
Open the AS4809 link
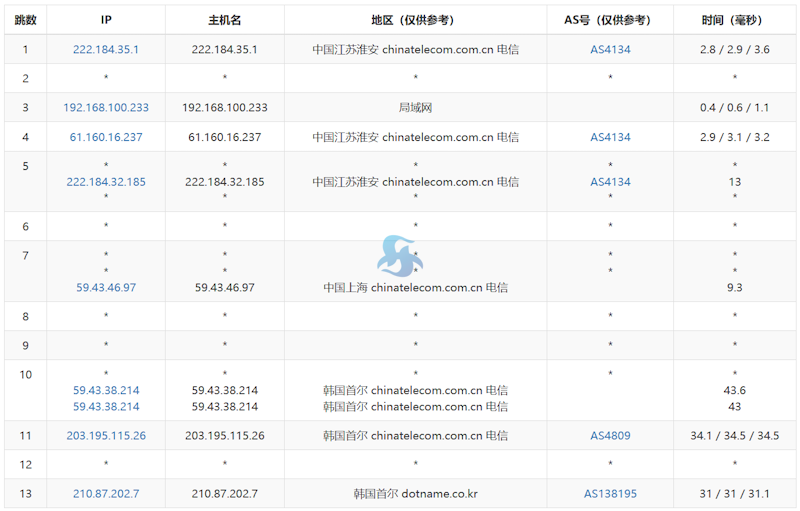[610, 436]
